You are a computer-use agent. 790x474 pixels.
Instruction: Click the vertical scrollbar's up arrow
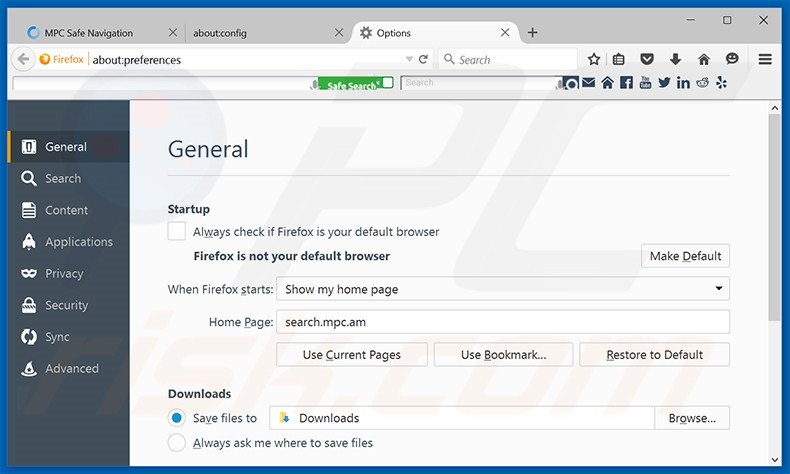pos(774,107)
